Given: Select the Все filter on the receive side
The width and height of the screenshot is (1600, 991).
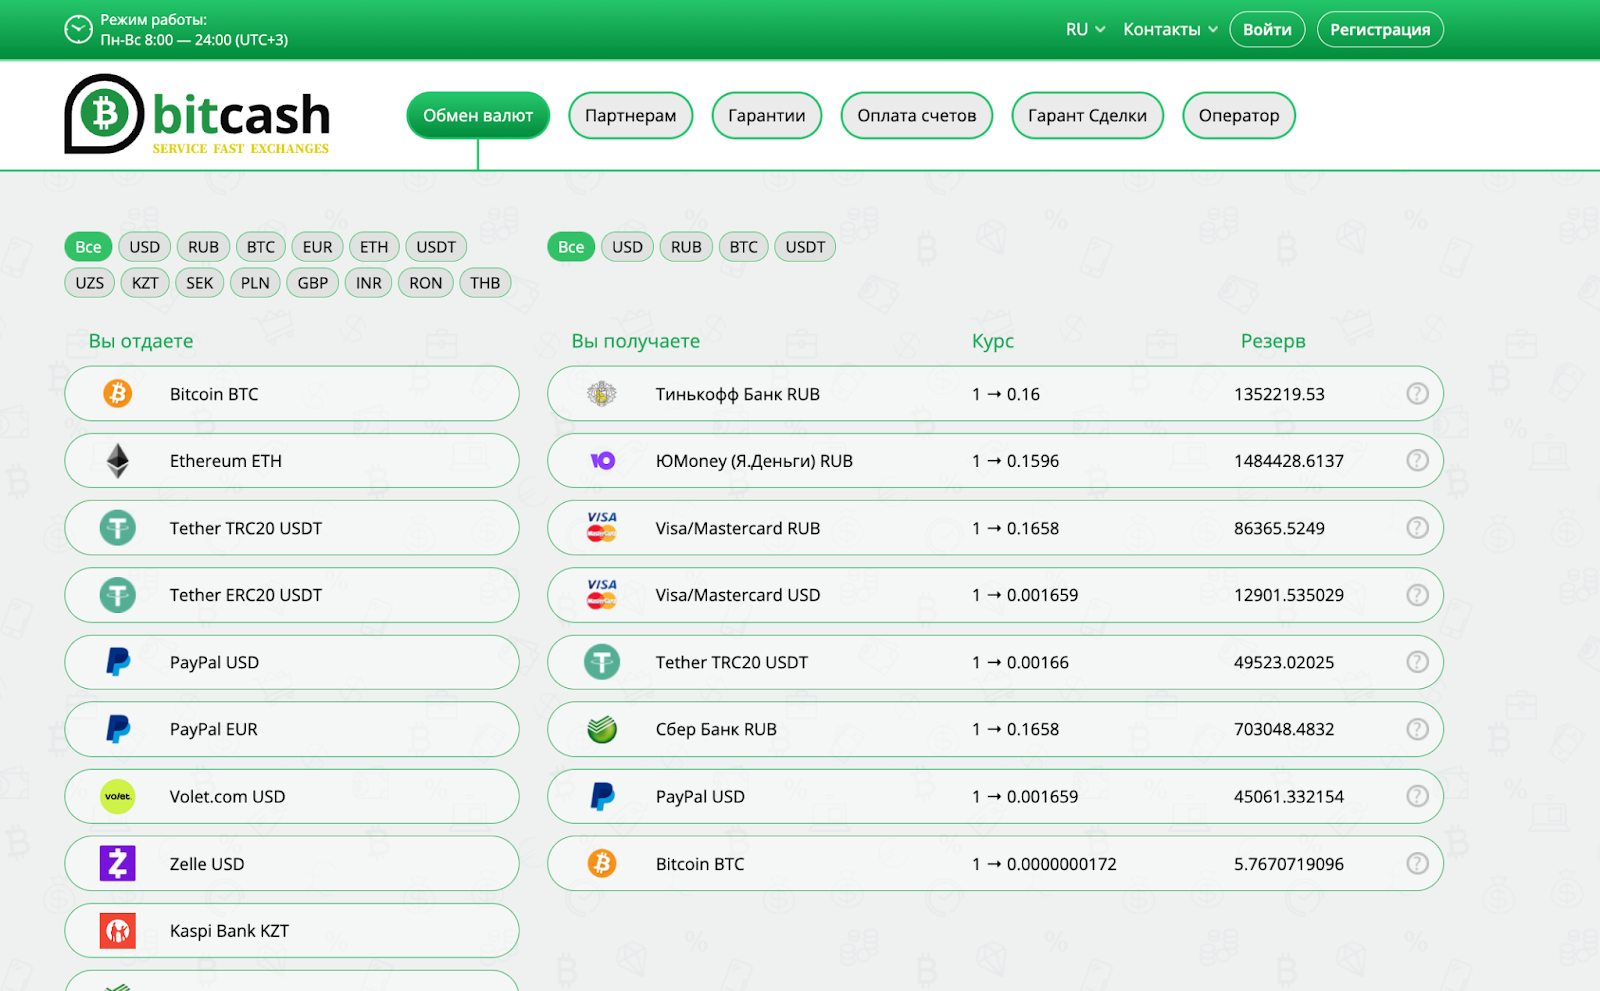Looking at the screenshot, I should pyautogui.click(x=571, y=247).
